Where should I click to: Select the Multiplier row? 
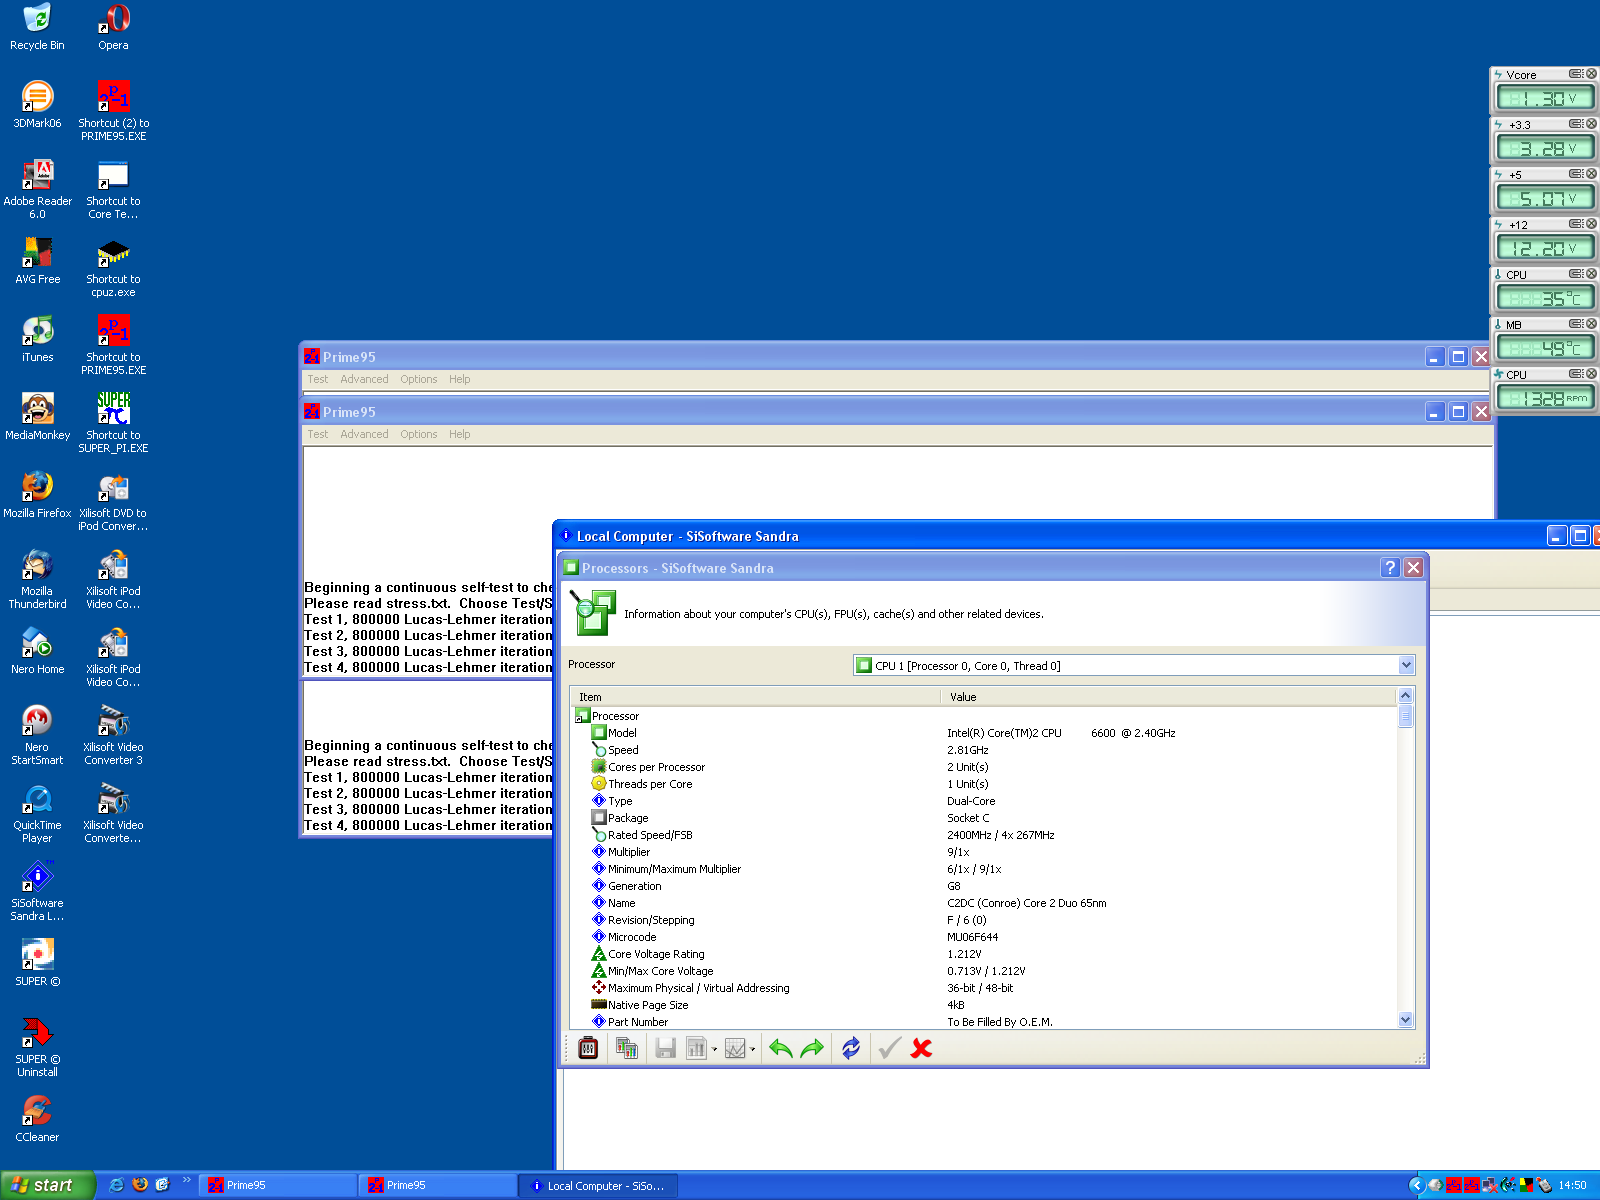(x=985, y=852)
